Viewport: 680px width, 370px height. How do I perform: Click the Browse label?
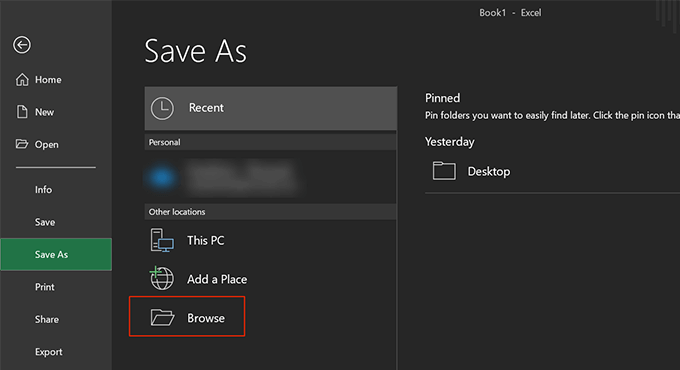click(206, 318)
